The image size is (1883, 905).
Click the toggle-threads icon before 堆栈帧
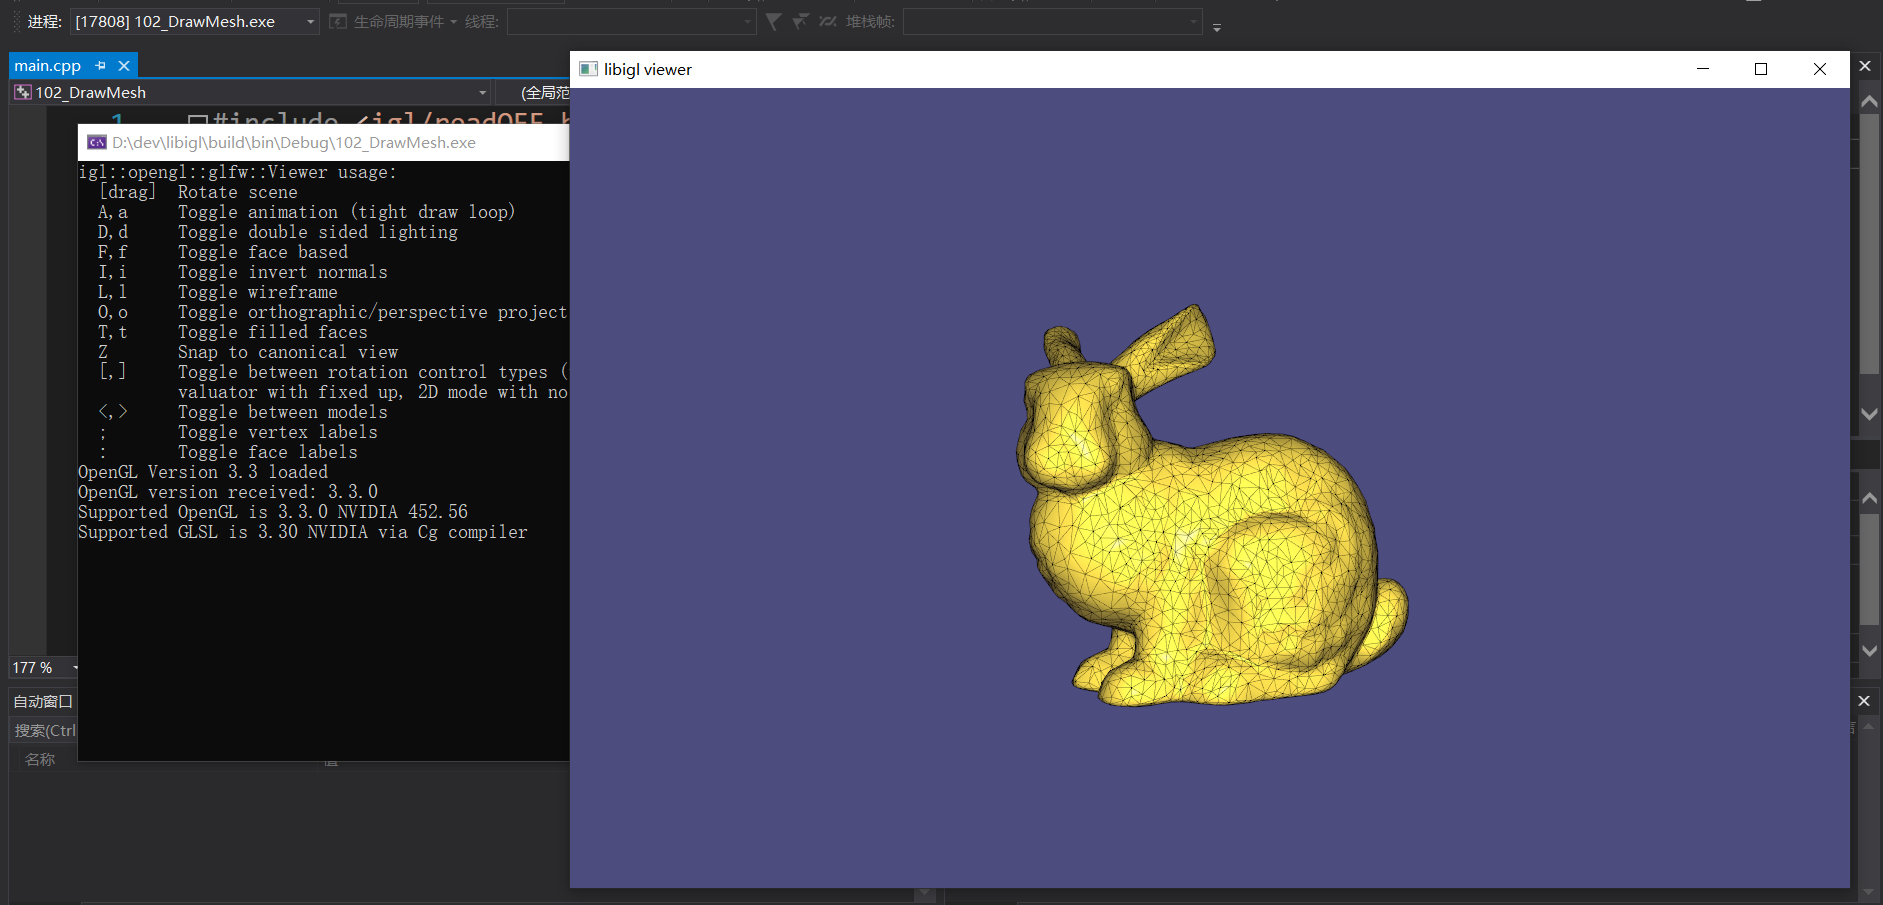[827, 21]
